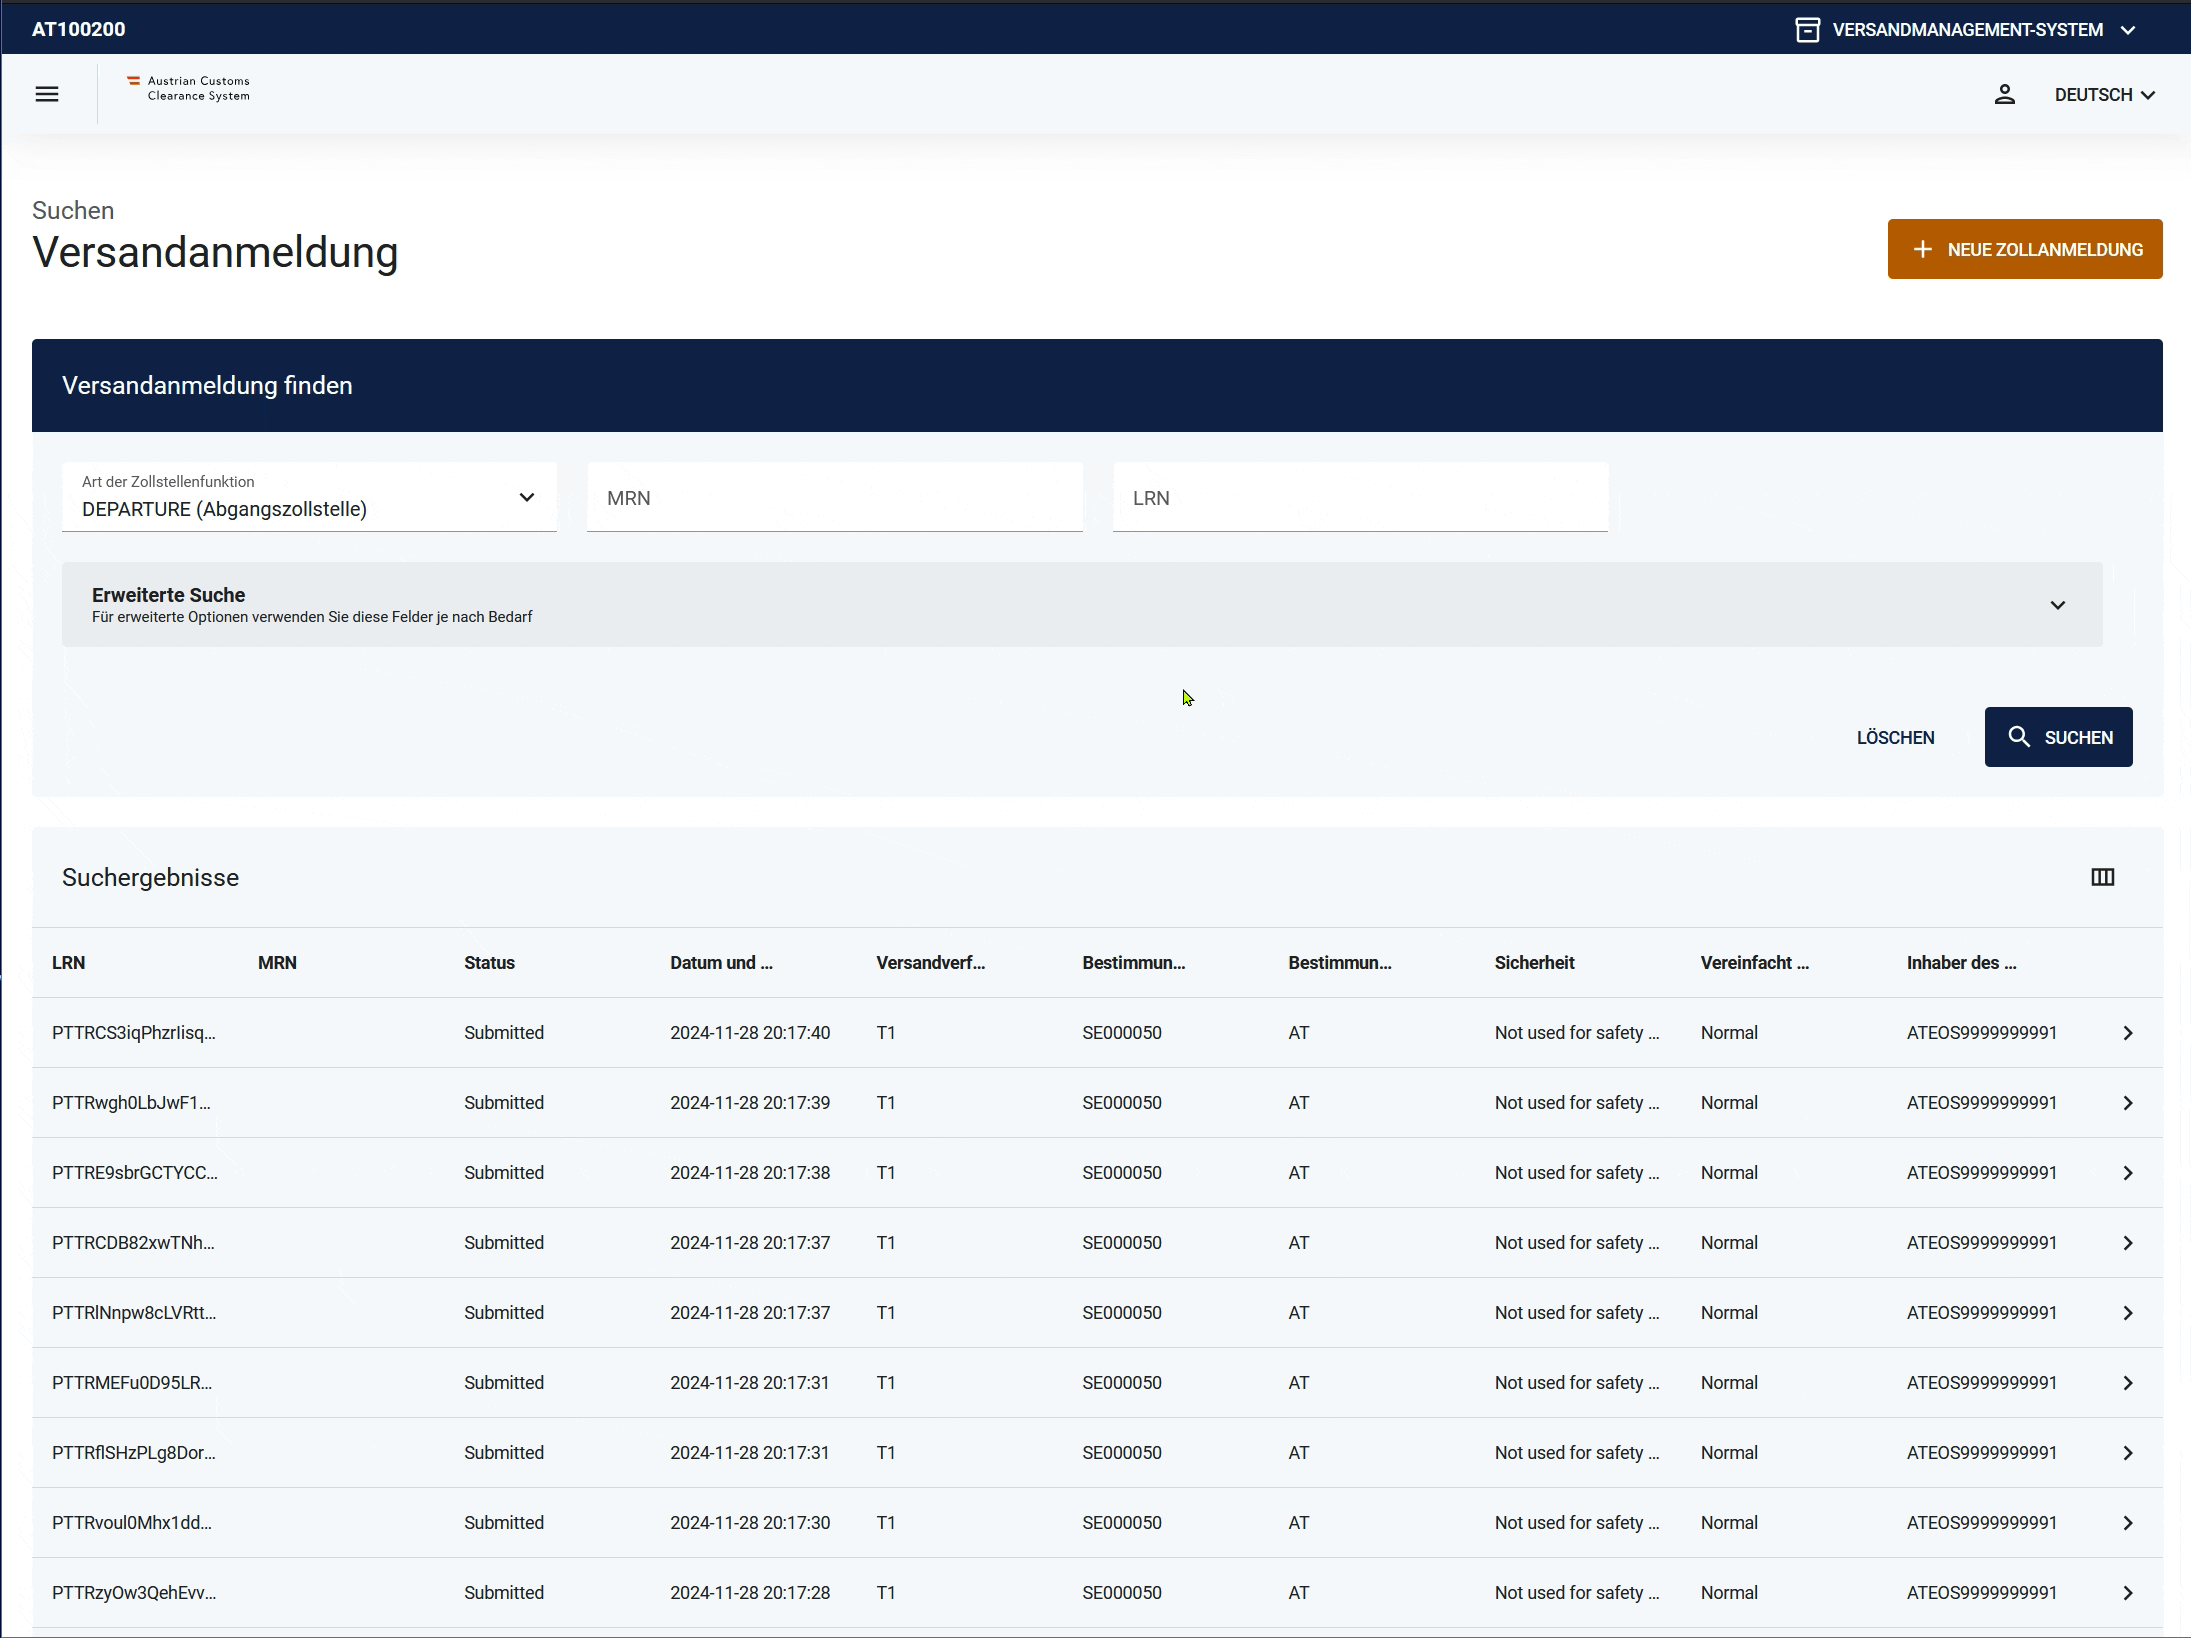Click the Löschen button
Image resolution: width=2191 pixels, height=1638 pixels.
coord(1895,738)
